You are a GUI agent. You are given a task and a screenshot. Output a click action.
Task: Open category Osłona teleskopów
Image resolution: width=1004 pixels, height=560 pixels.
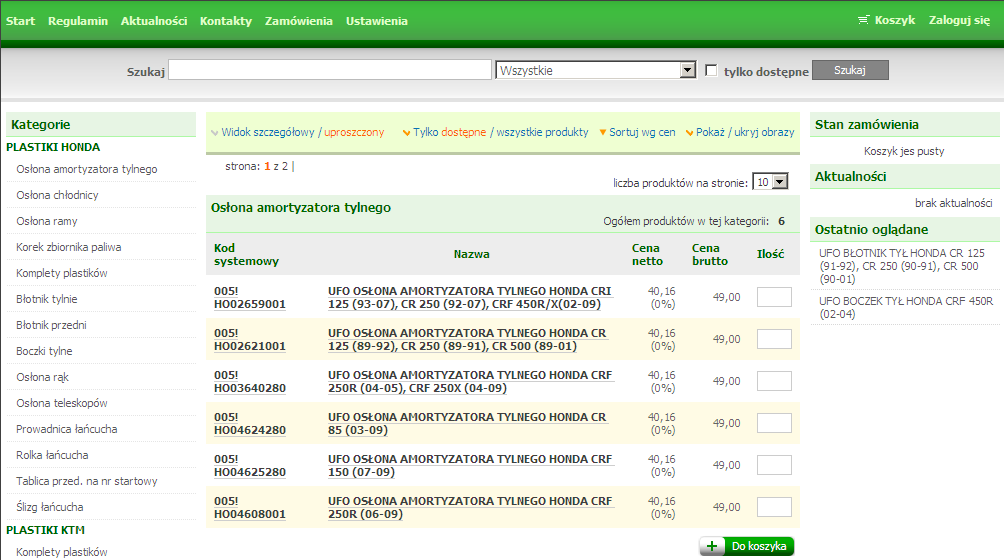point(61,403)
